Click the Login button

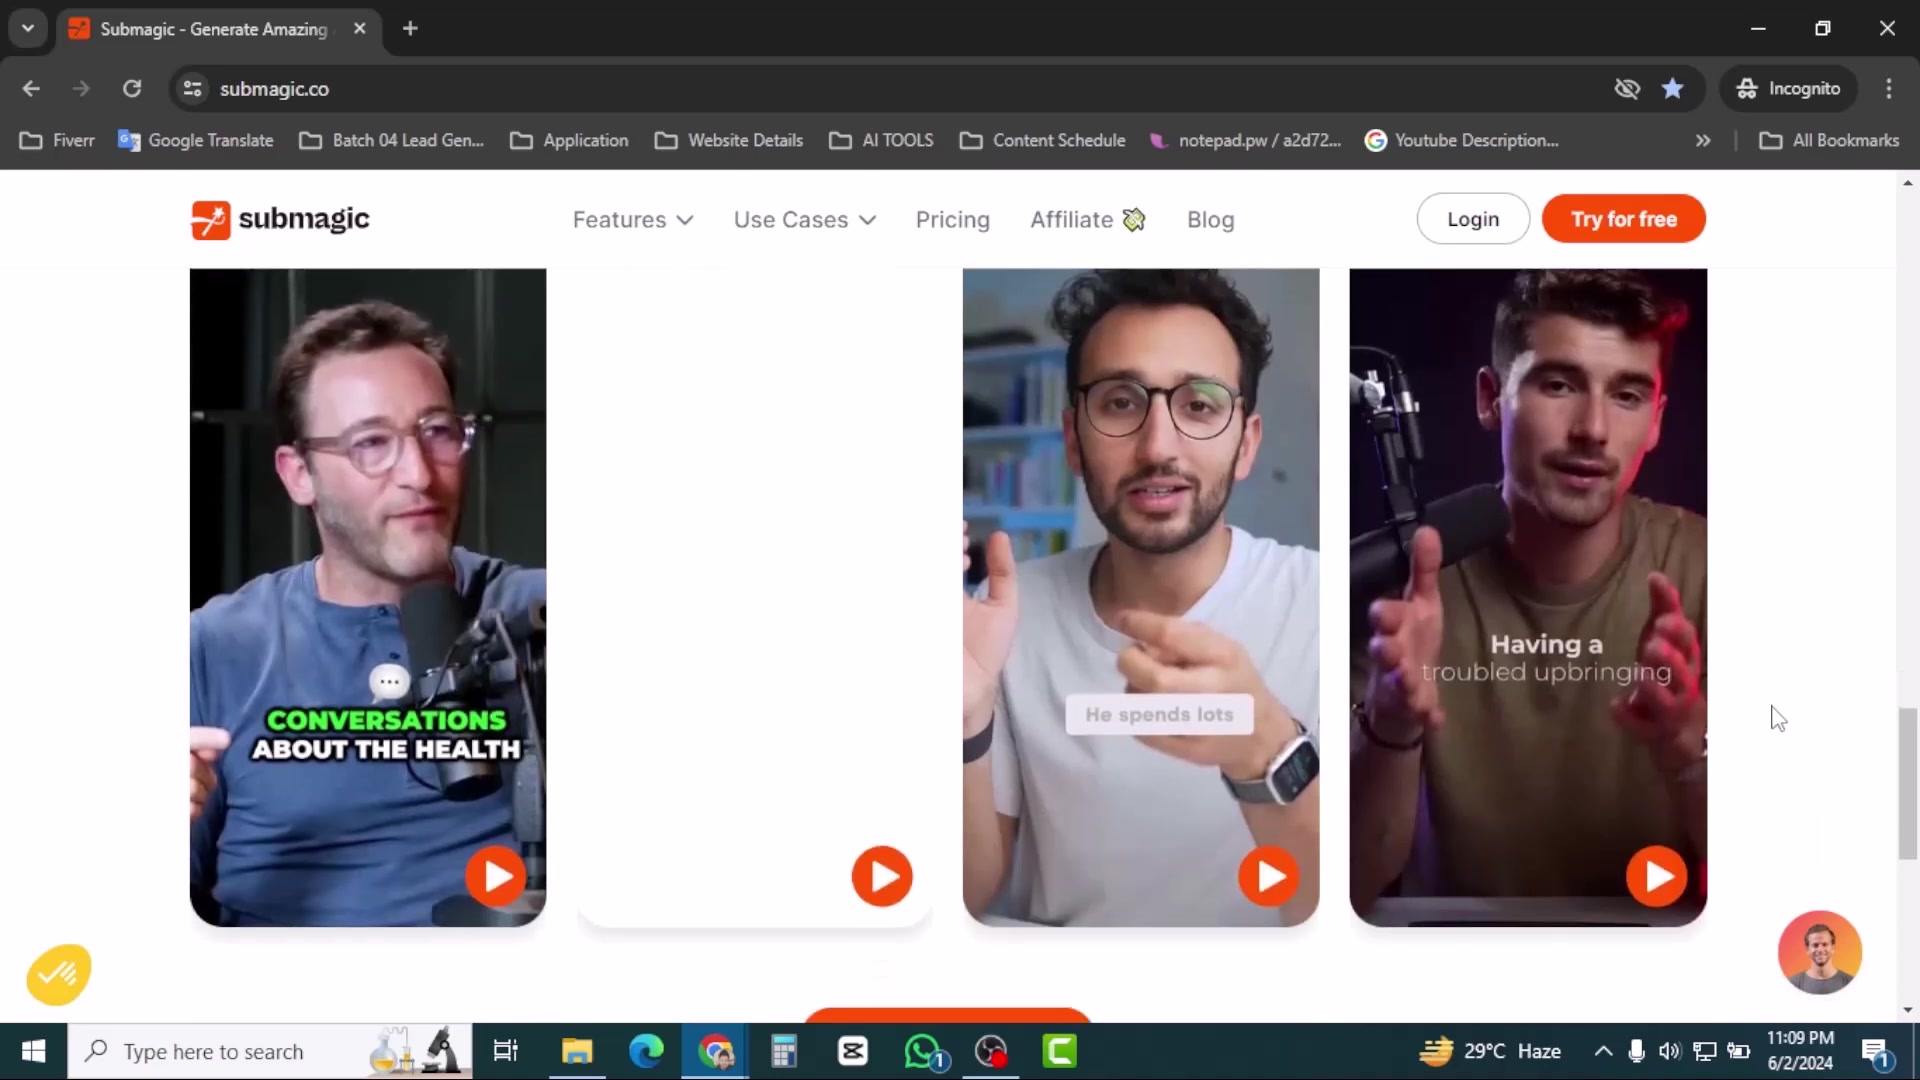1473,219
